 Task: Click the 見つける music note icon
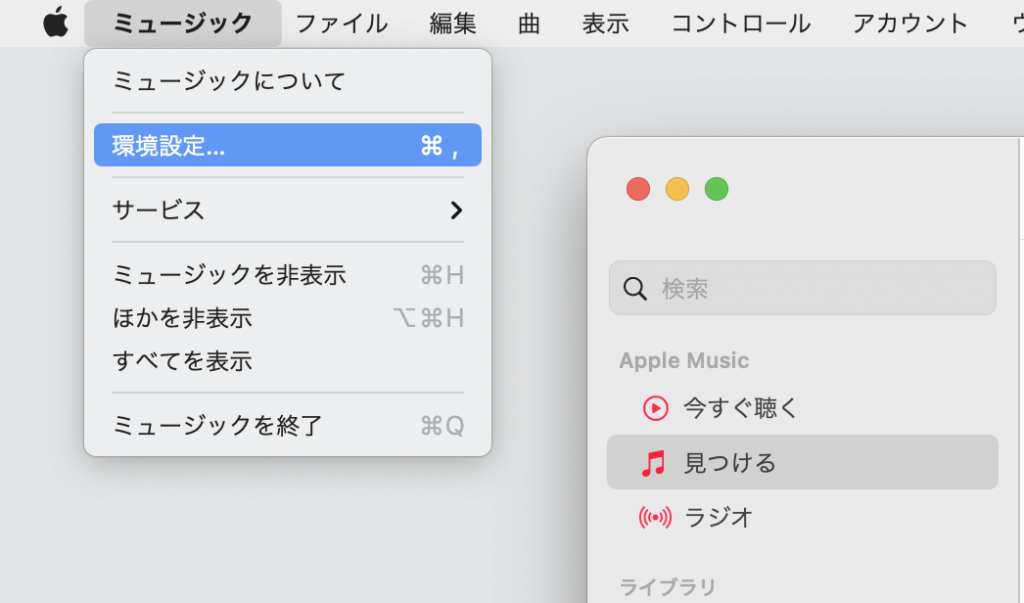coord(653,463)
